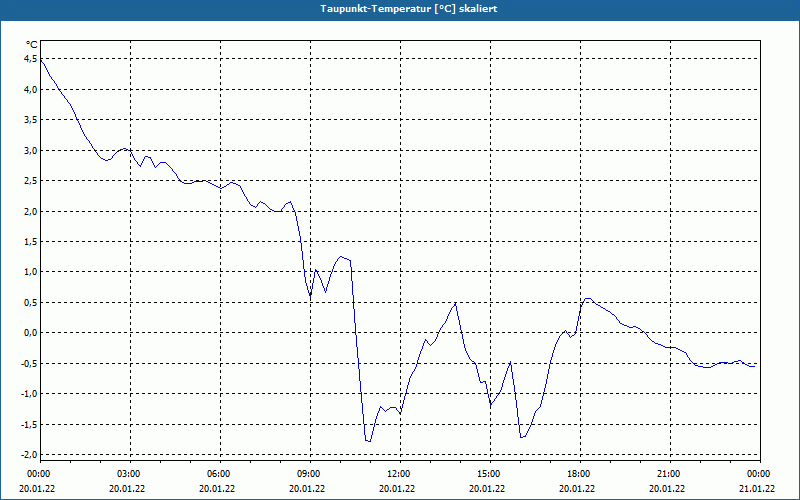Click the '00:00' time label above 21.01.22
Image resolution: width=800 pixels, height=500 pixels.
point(758,474)
